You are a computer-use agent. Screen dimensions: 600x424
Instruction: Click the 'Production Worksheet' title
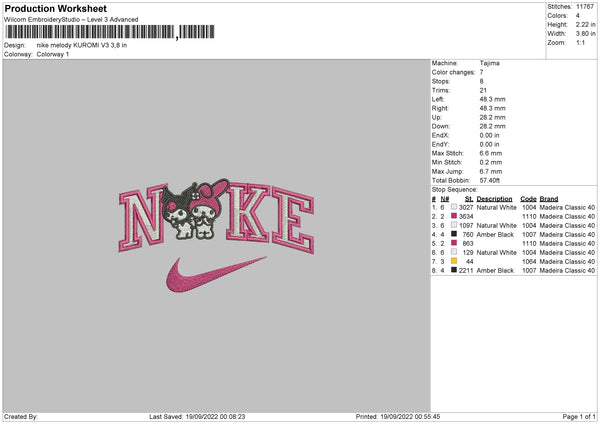point(55,9)
